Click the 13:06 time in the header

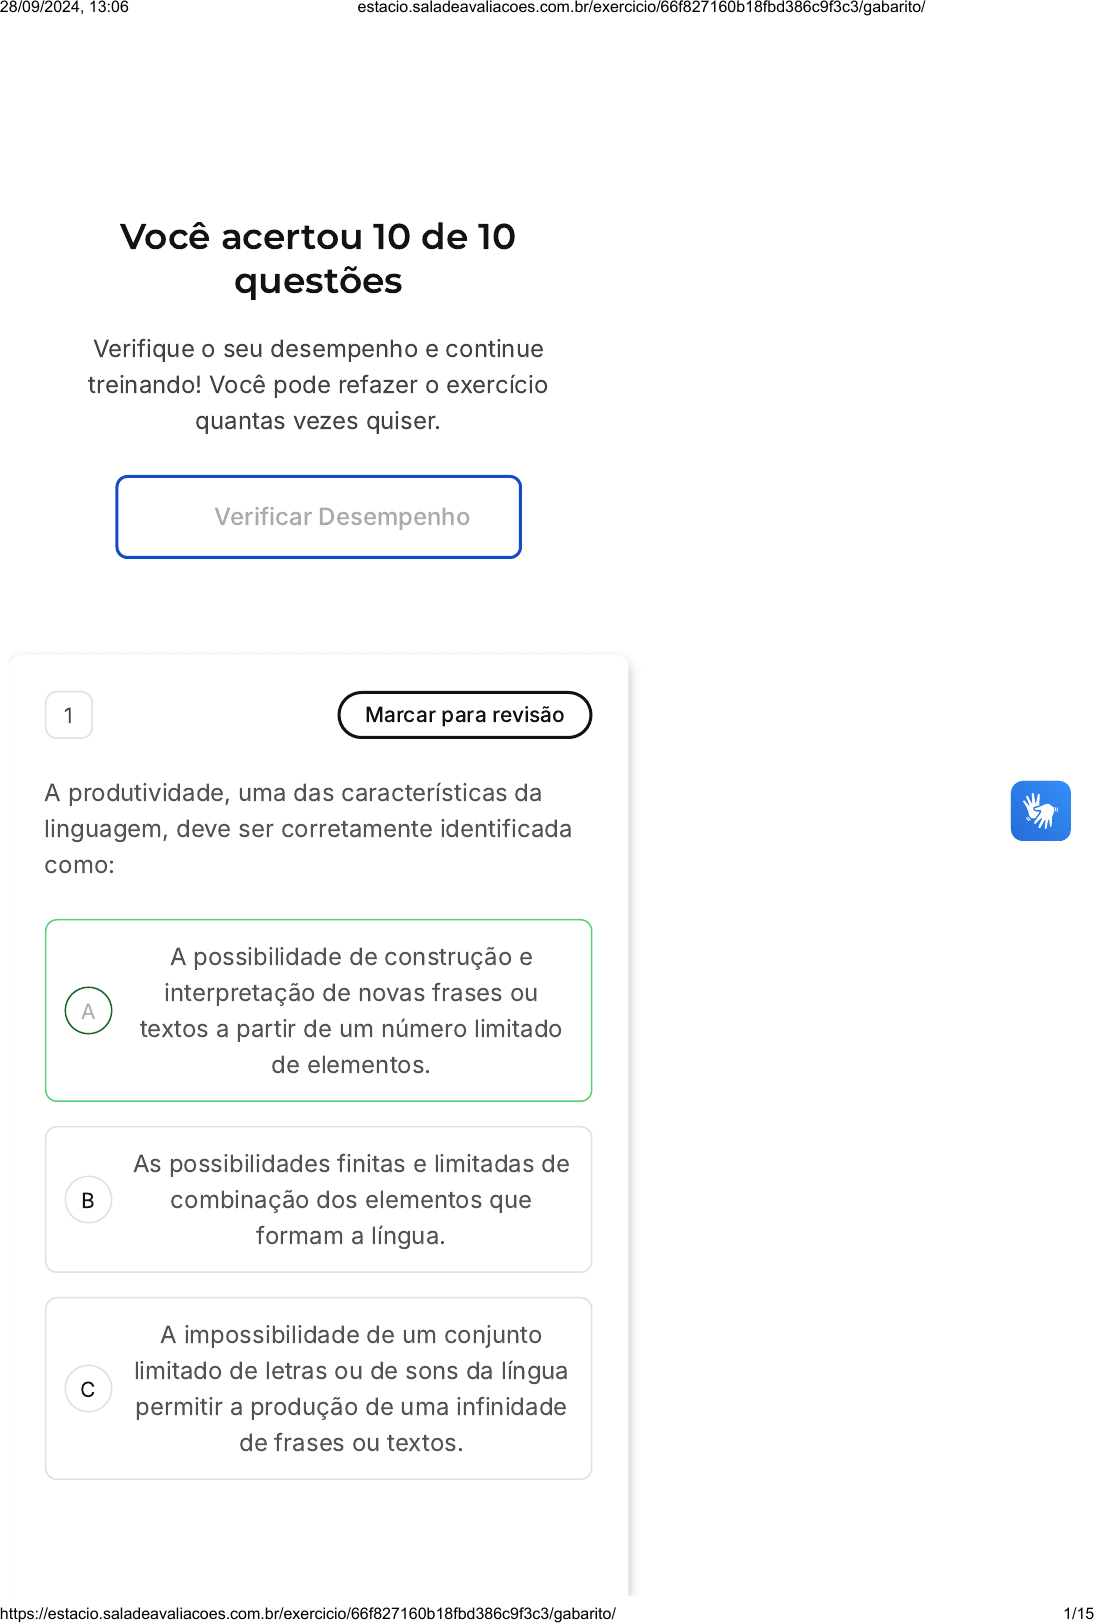[x=109, y=8]
